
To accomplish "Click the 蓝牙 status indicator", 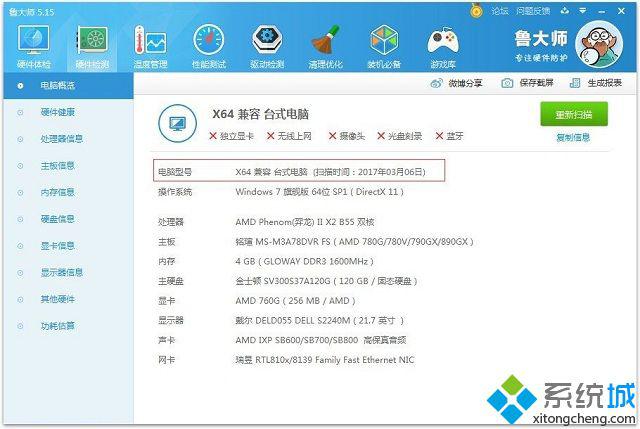I will (449, 136).
